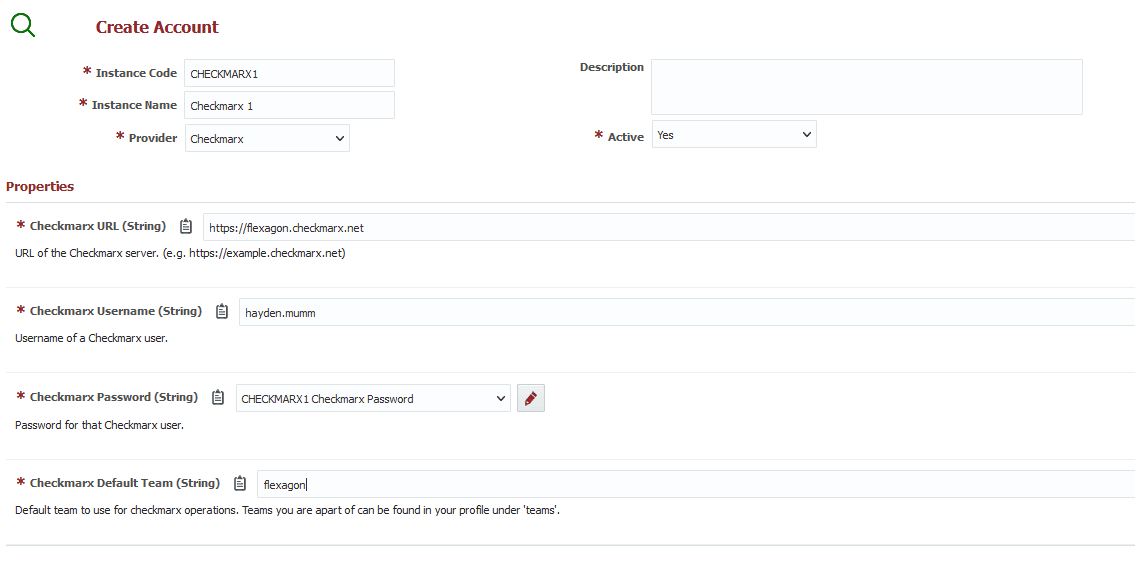
Task: Click the Instance Name label
Action: (134, 105)
